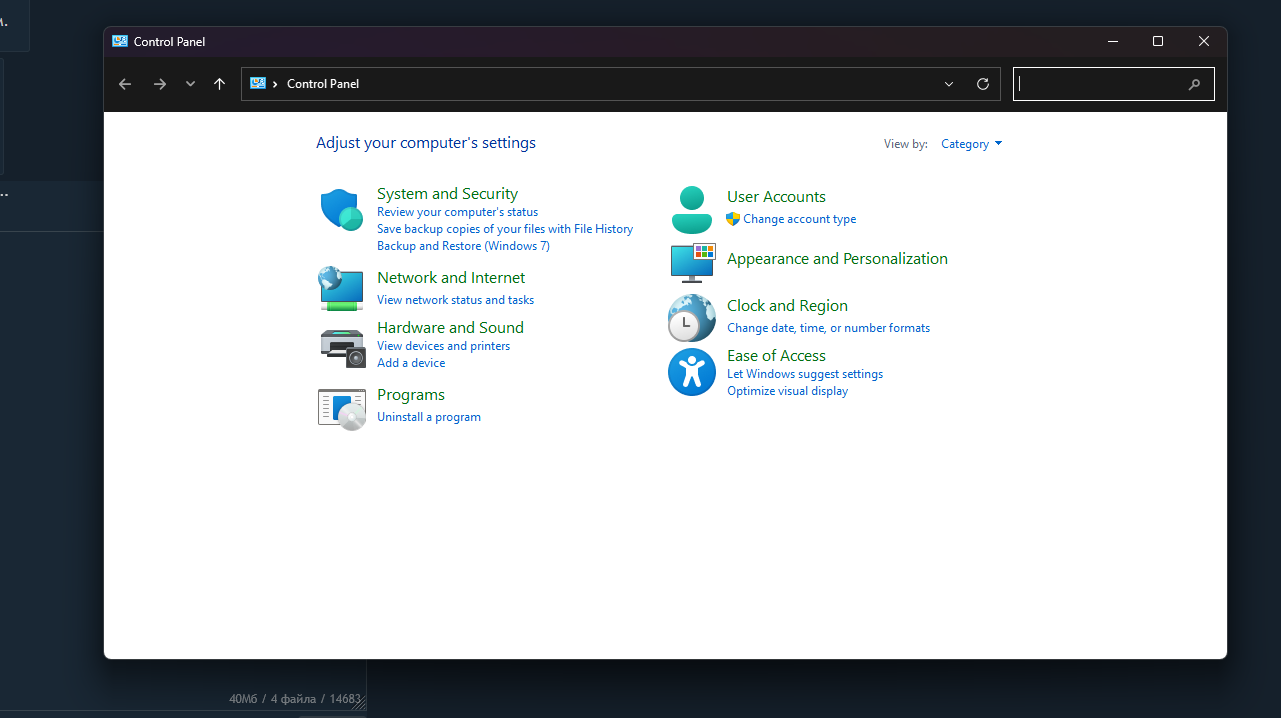Select Add a device link
The height and width of the screenshot is (718, 1281).
pos(411,363)
